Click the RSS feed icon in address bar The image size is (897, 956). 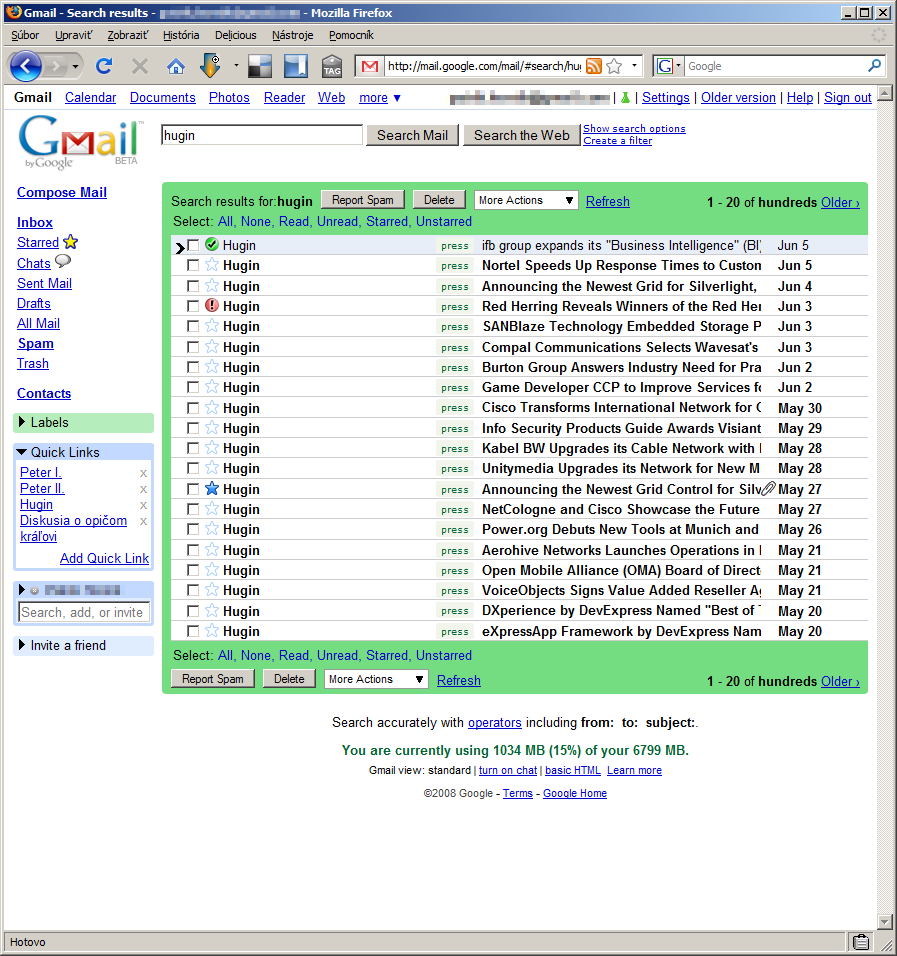[593, 66]
